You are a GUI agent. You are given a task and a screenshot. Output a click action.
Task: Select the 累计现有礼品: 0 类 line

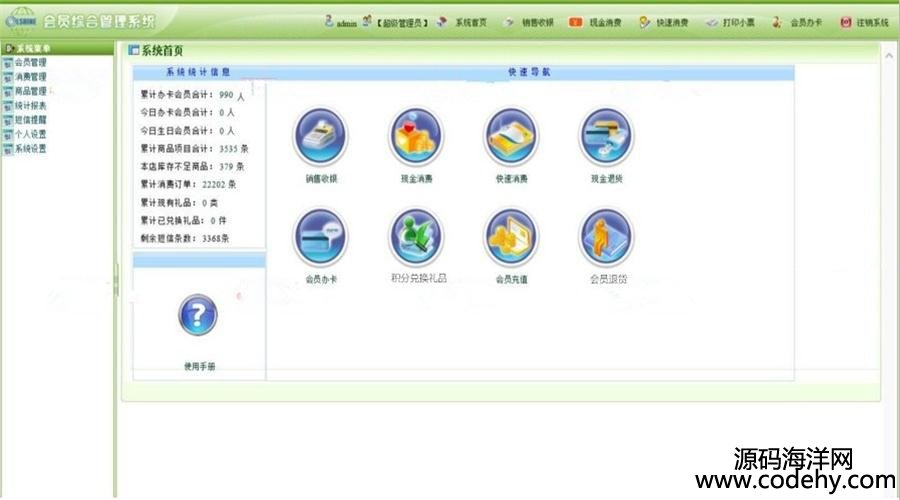179,203
